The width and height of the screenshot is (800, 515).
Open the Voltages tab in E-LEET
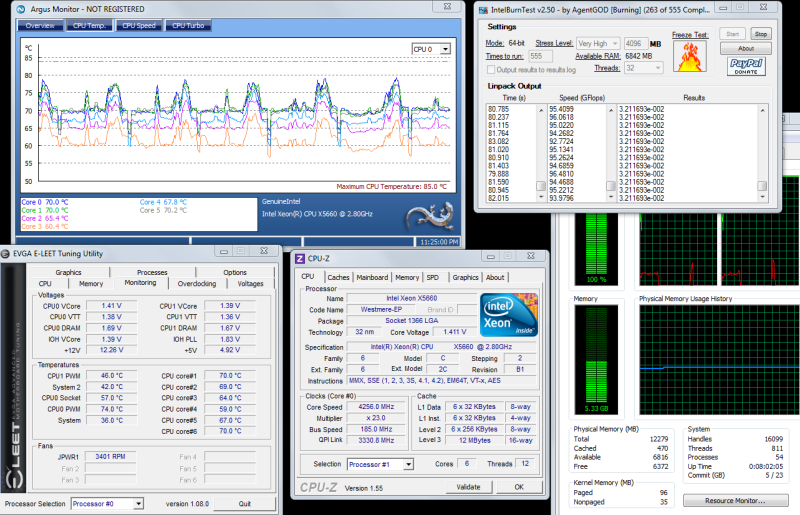pyautogui.click(x=251, y=284)
